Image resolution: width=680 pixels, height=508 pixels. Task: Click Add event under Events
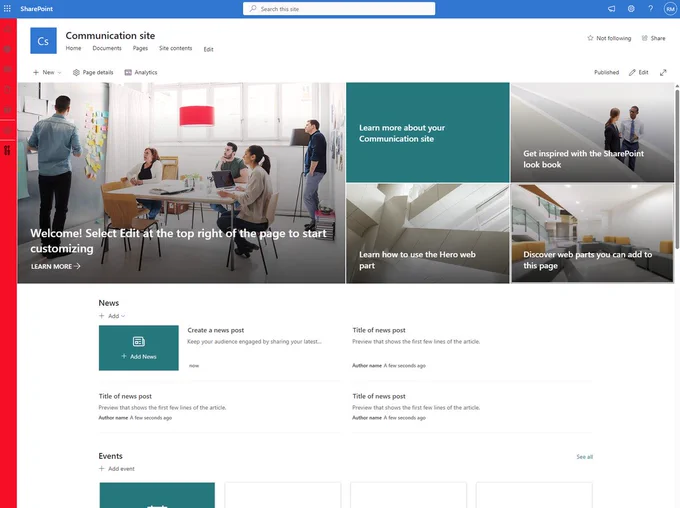pyautogui.click(x=117, y=469)
